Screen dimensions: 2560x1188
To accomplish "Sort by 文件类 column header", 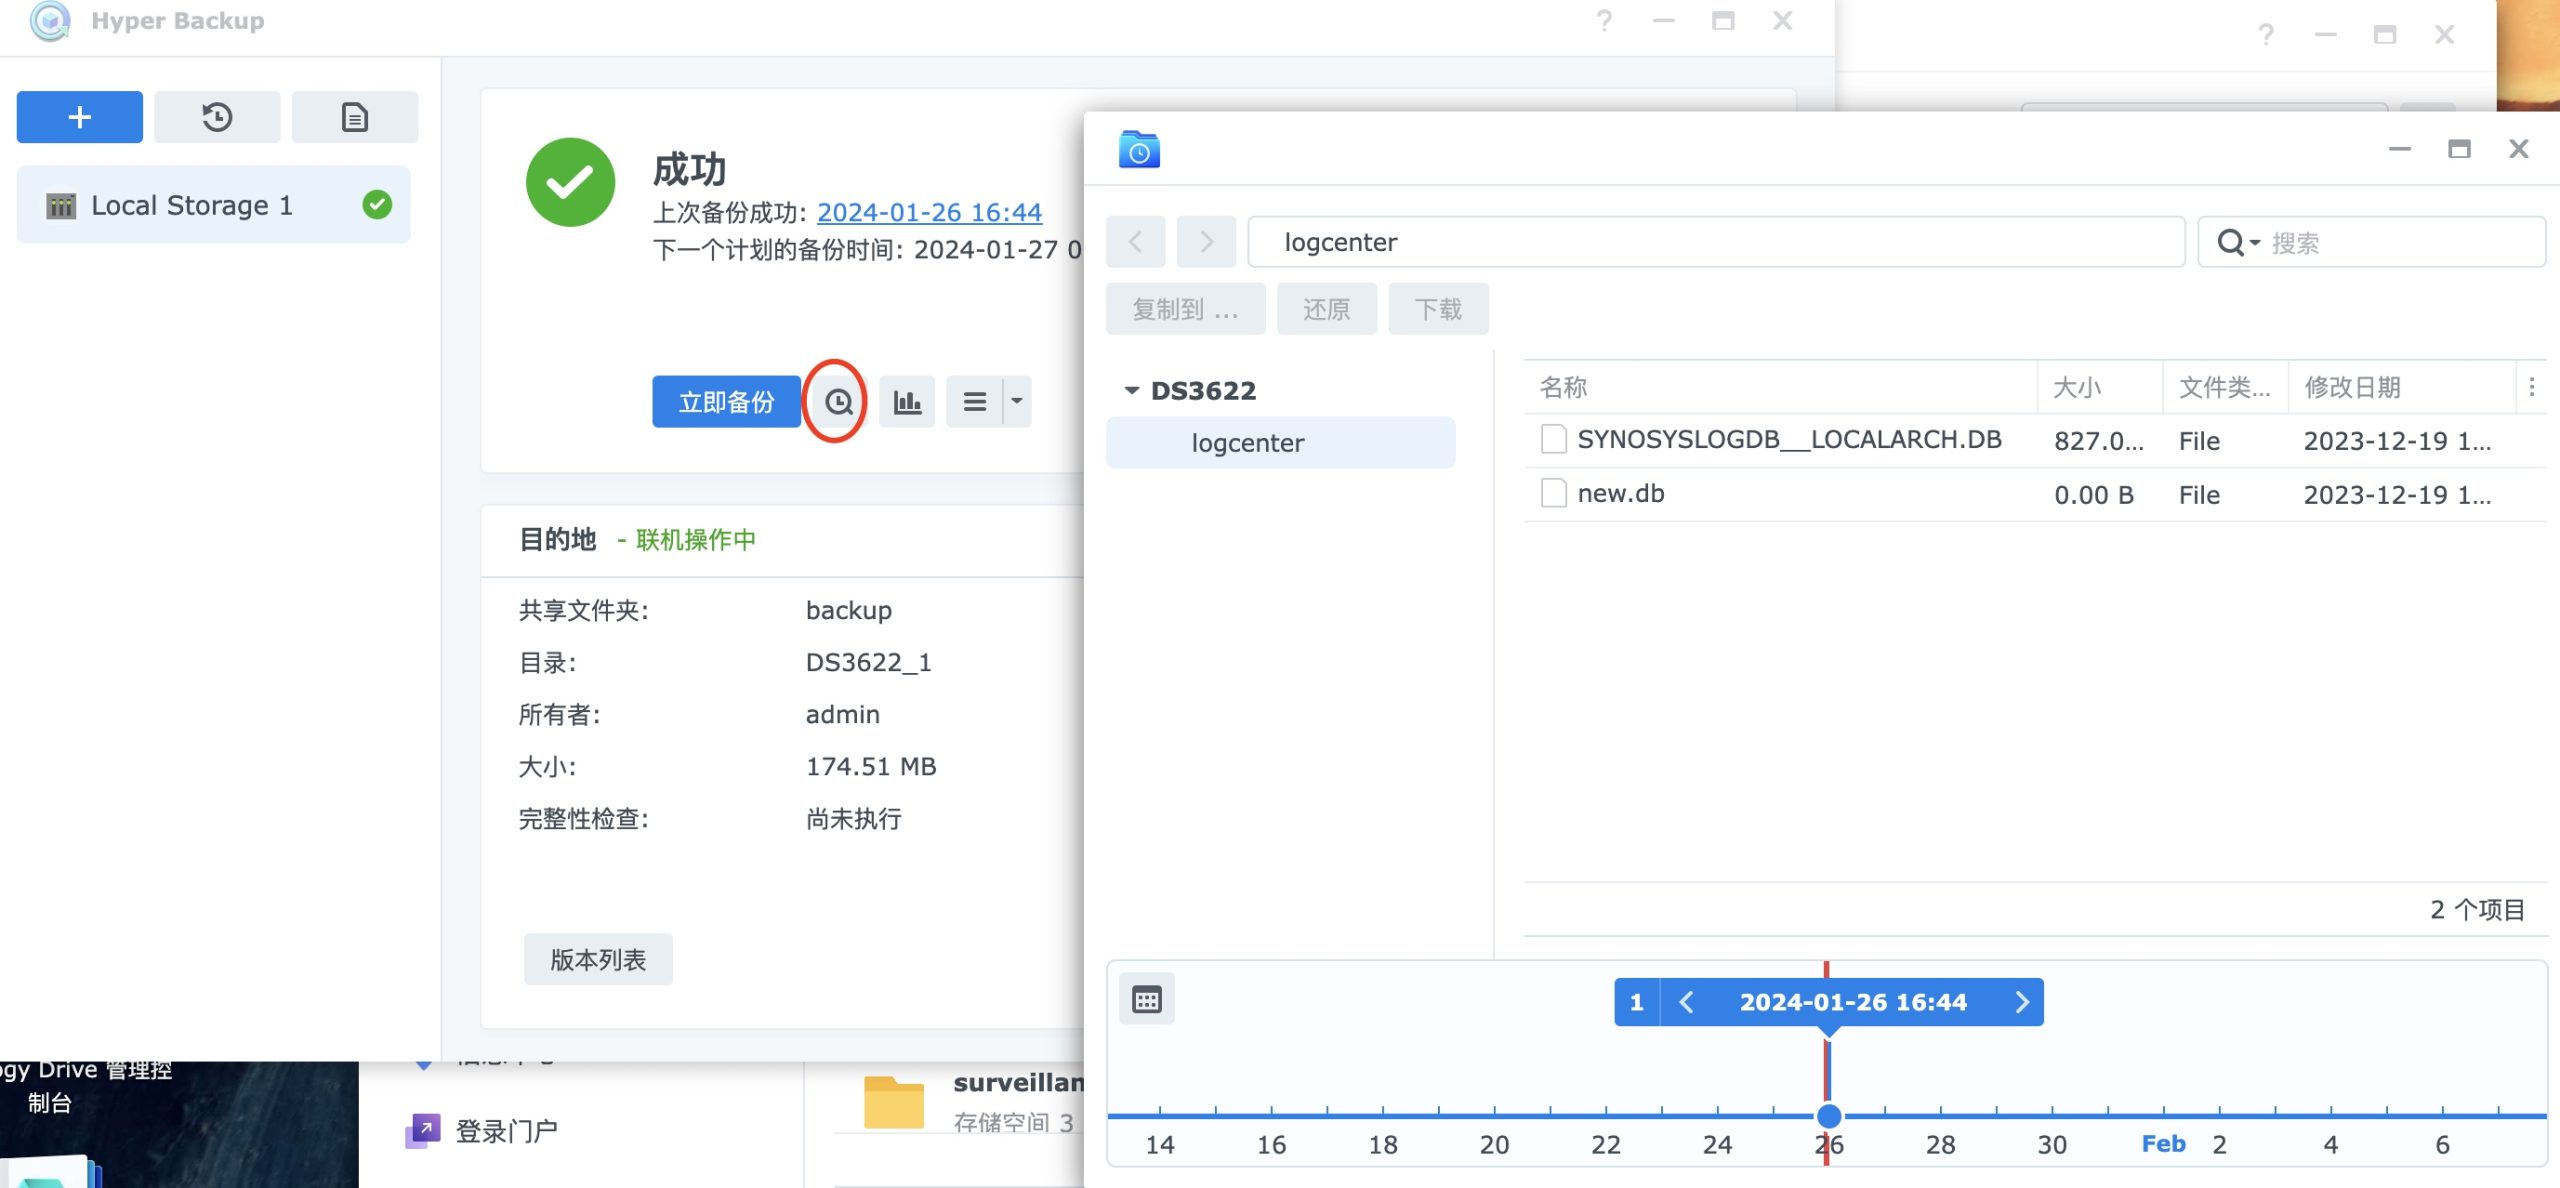I will pos(2226,387).
